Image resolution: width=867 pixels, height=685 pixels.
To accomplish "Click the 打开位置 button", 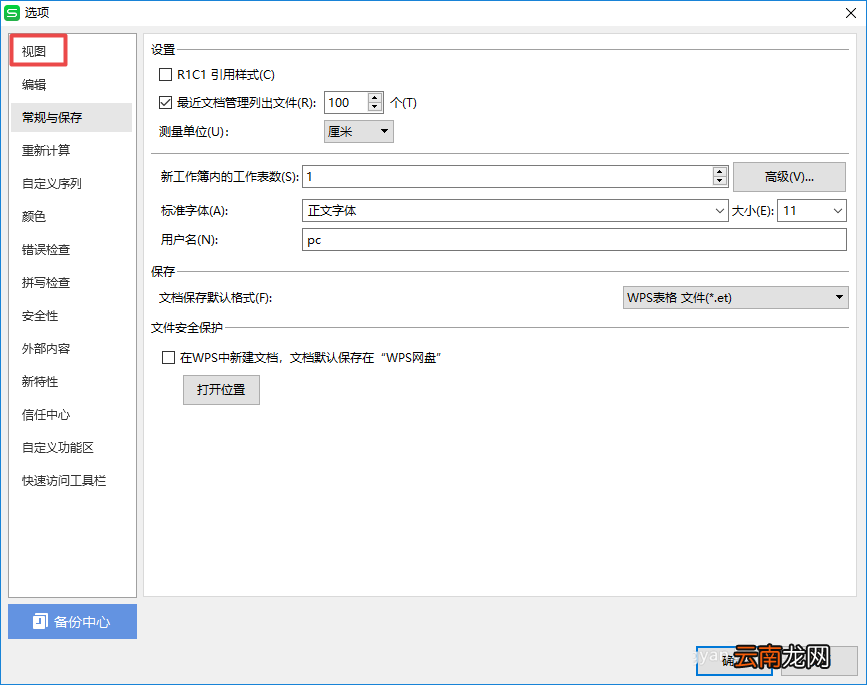I will pyautogui.click(x=221, y=390).
